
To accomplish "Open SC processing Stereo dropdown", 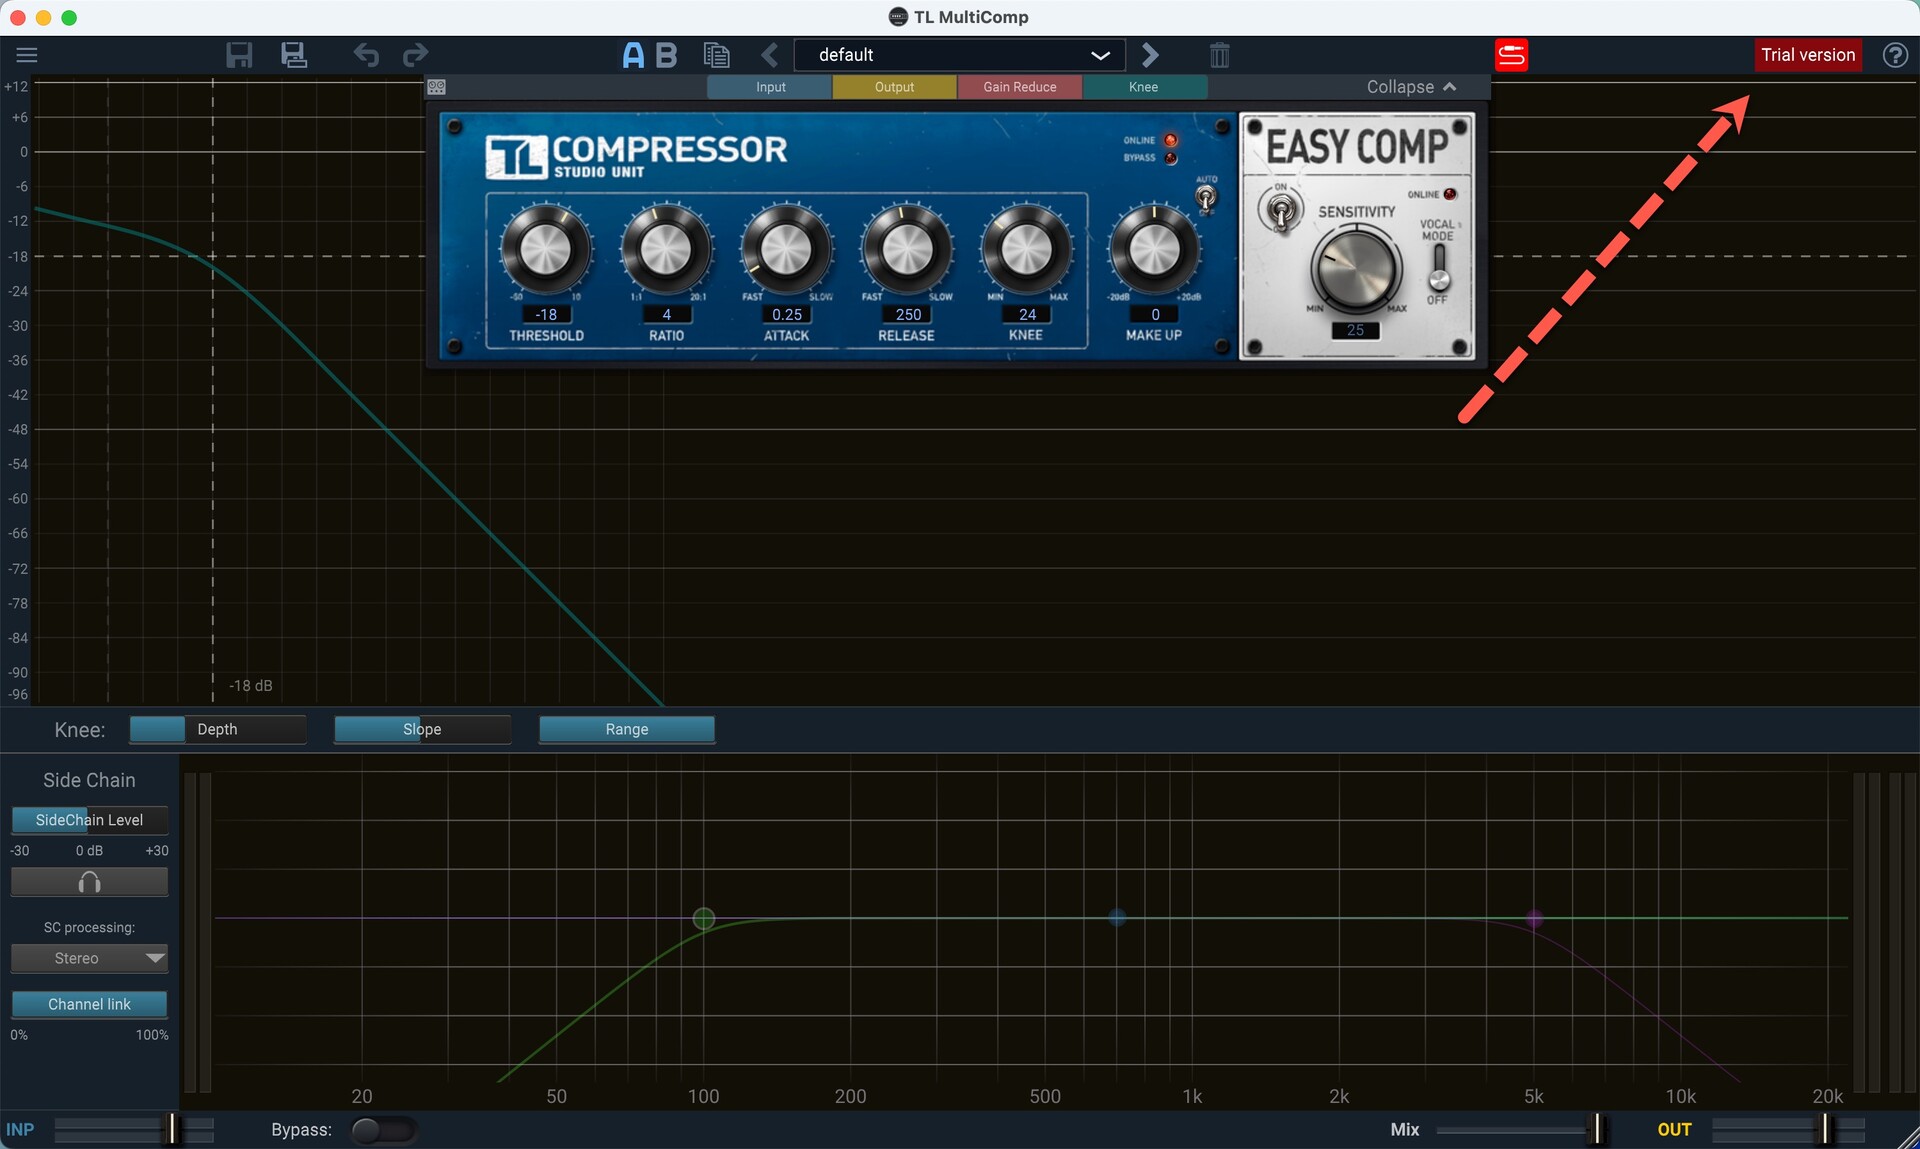I will coord(89,958).
